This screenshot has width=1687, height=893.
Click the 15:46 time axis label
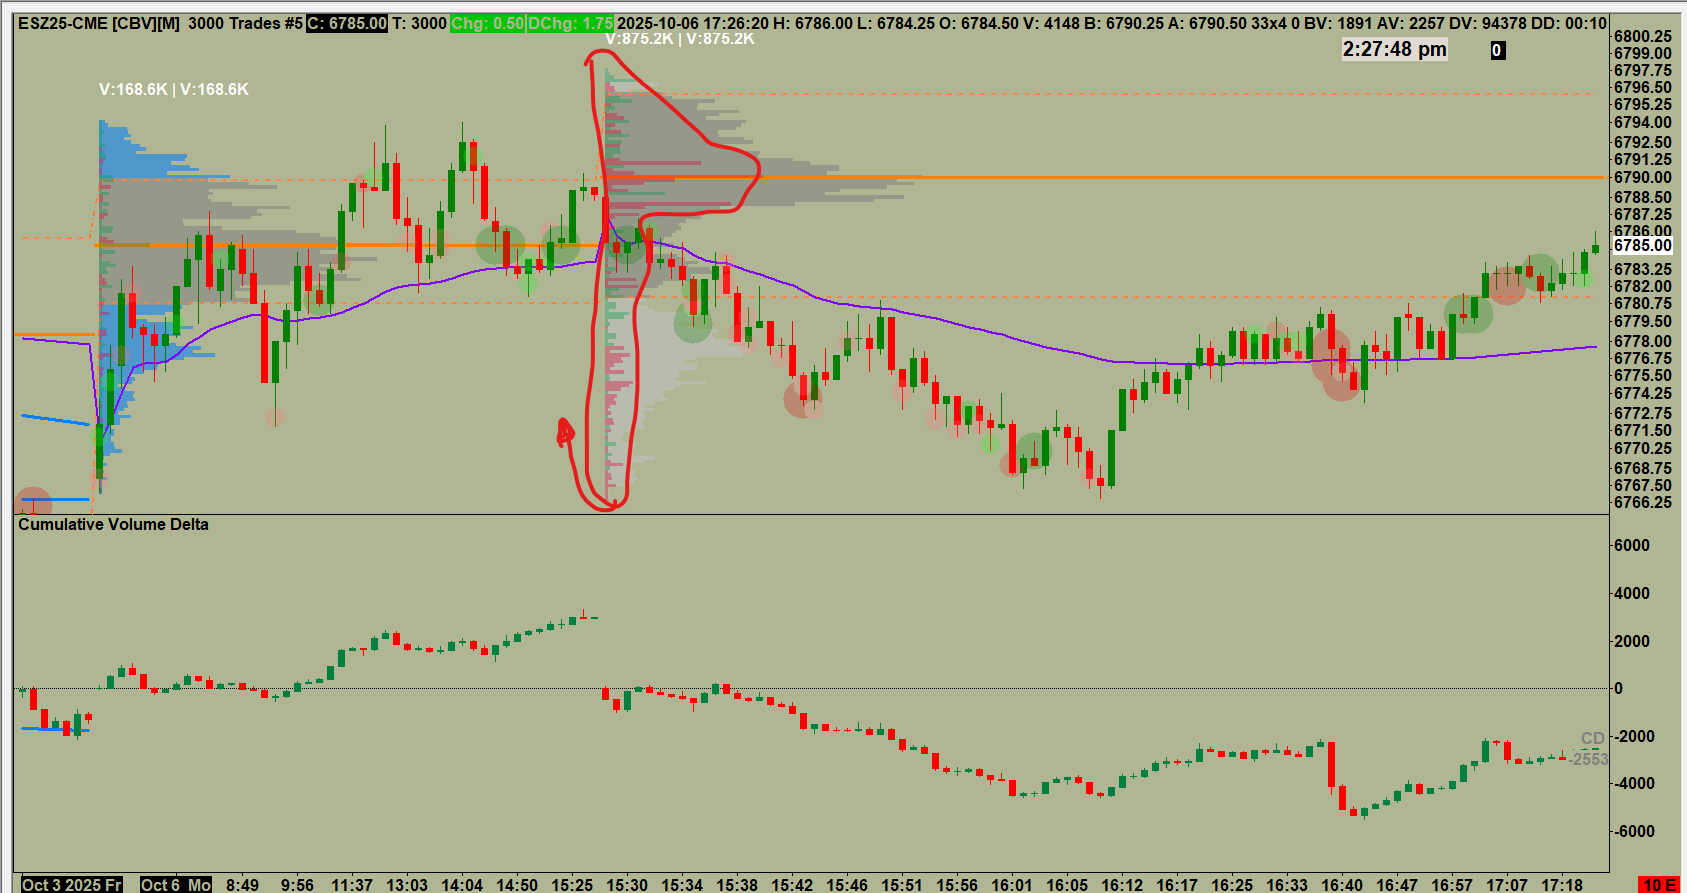[x=847, y=885]
